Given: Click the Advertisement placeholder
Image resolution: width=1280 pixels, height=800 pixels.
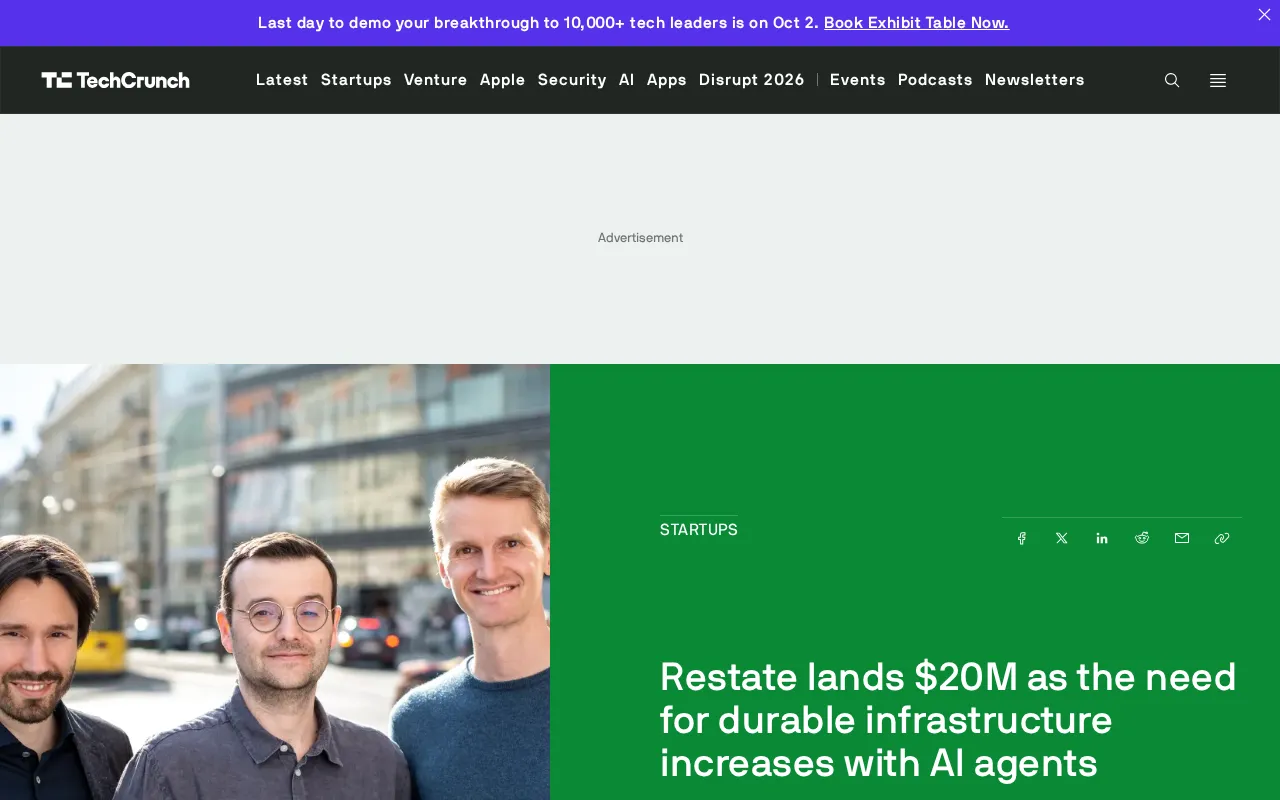Looking at the screenshot, I should click(640, 238).
